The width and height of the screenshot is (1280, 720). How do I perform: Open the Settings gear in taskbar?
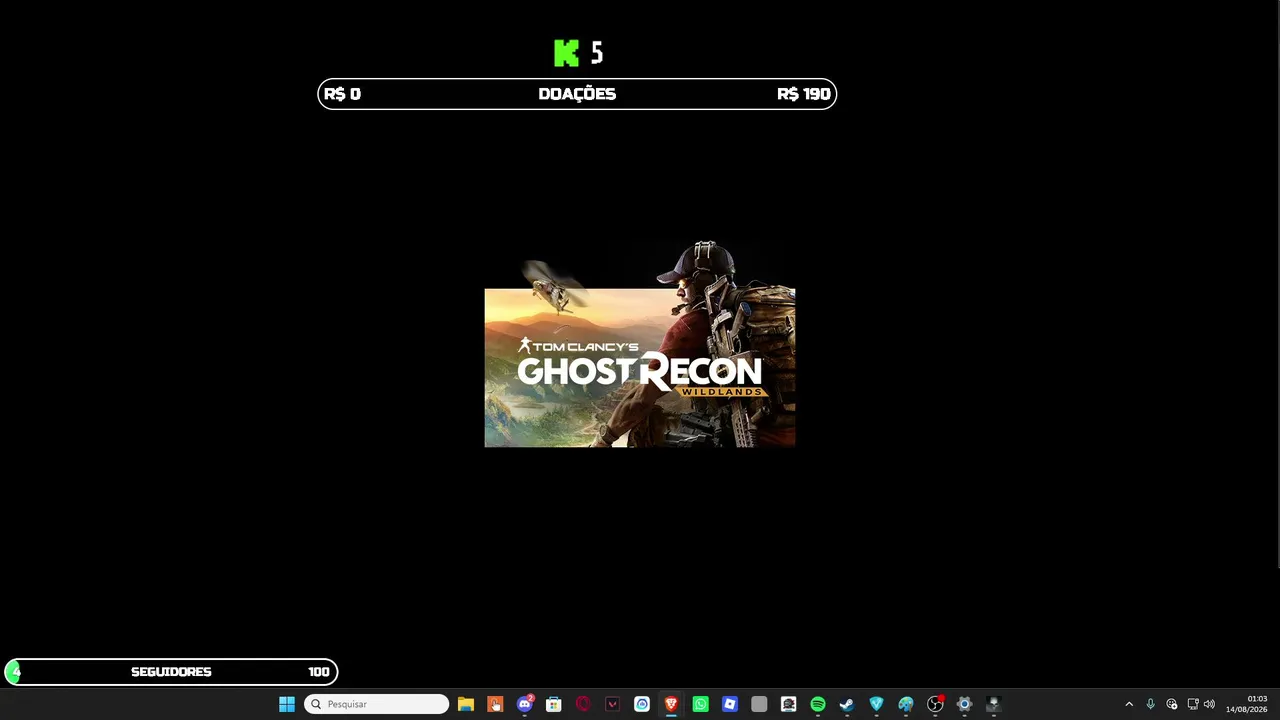pos(964,704)
